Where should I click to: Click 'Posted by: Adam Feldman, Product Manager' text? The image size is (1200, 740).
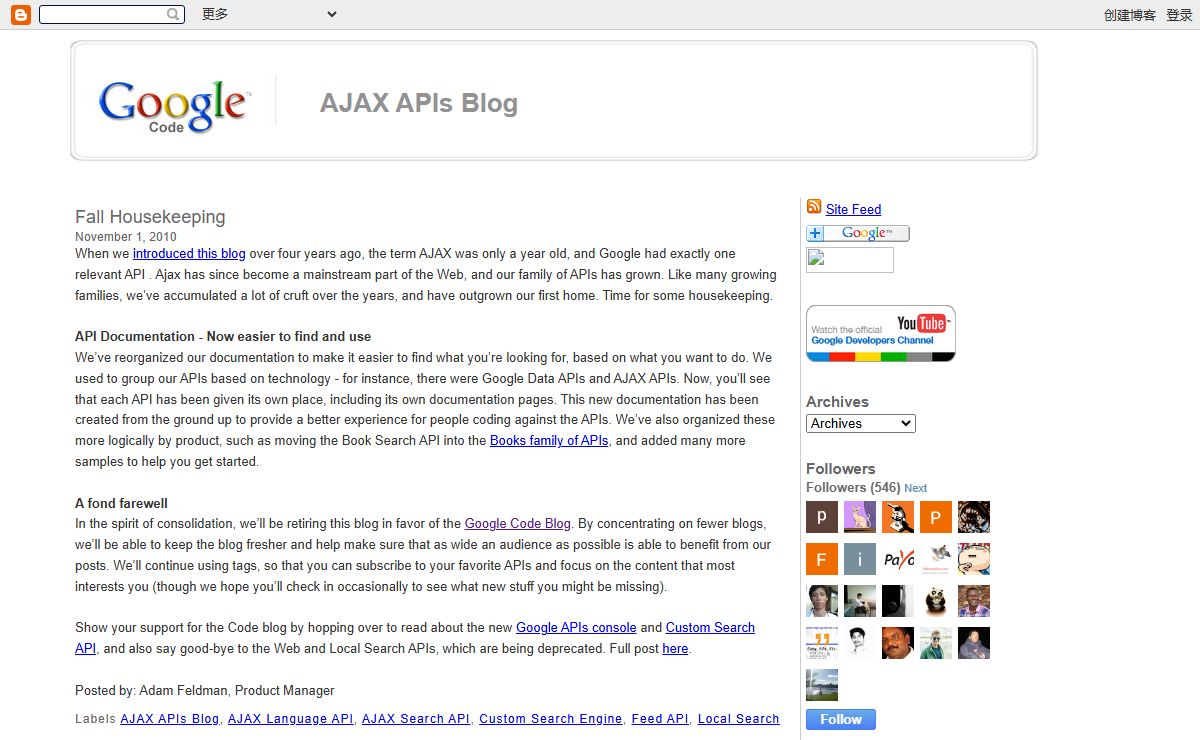click(205, 690)
